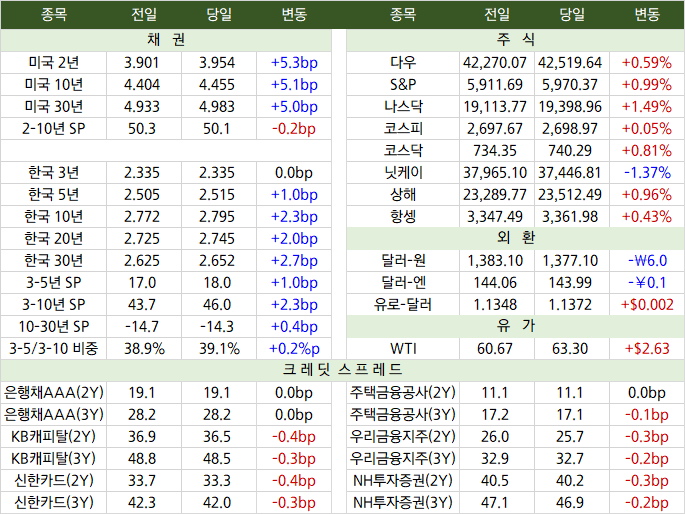The width and height of the screenshot is (685, 514).
Task: Click the 닛케이 change -1.37% cell
Action: pyautogui.click(x=647, y=173)
